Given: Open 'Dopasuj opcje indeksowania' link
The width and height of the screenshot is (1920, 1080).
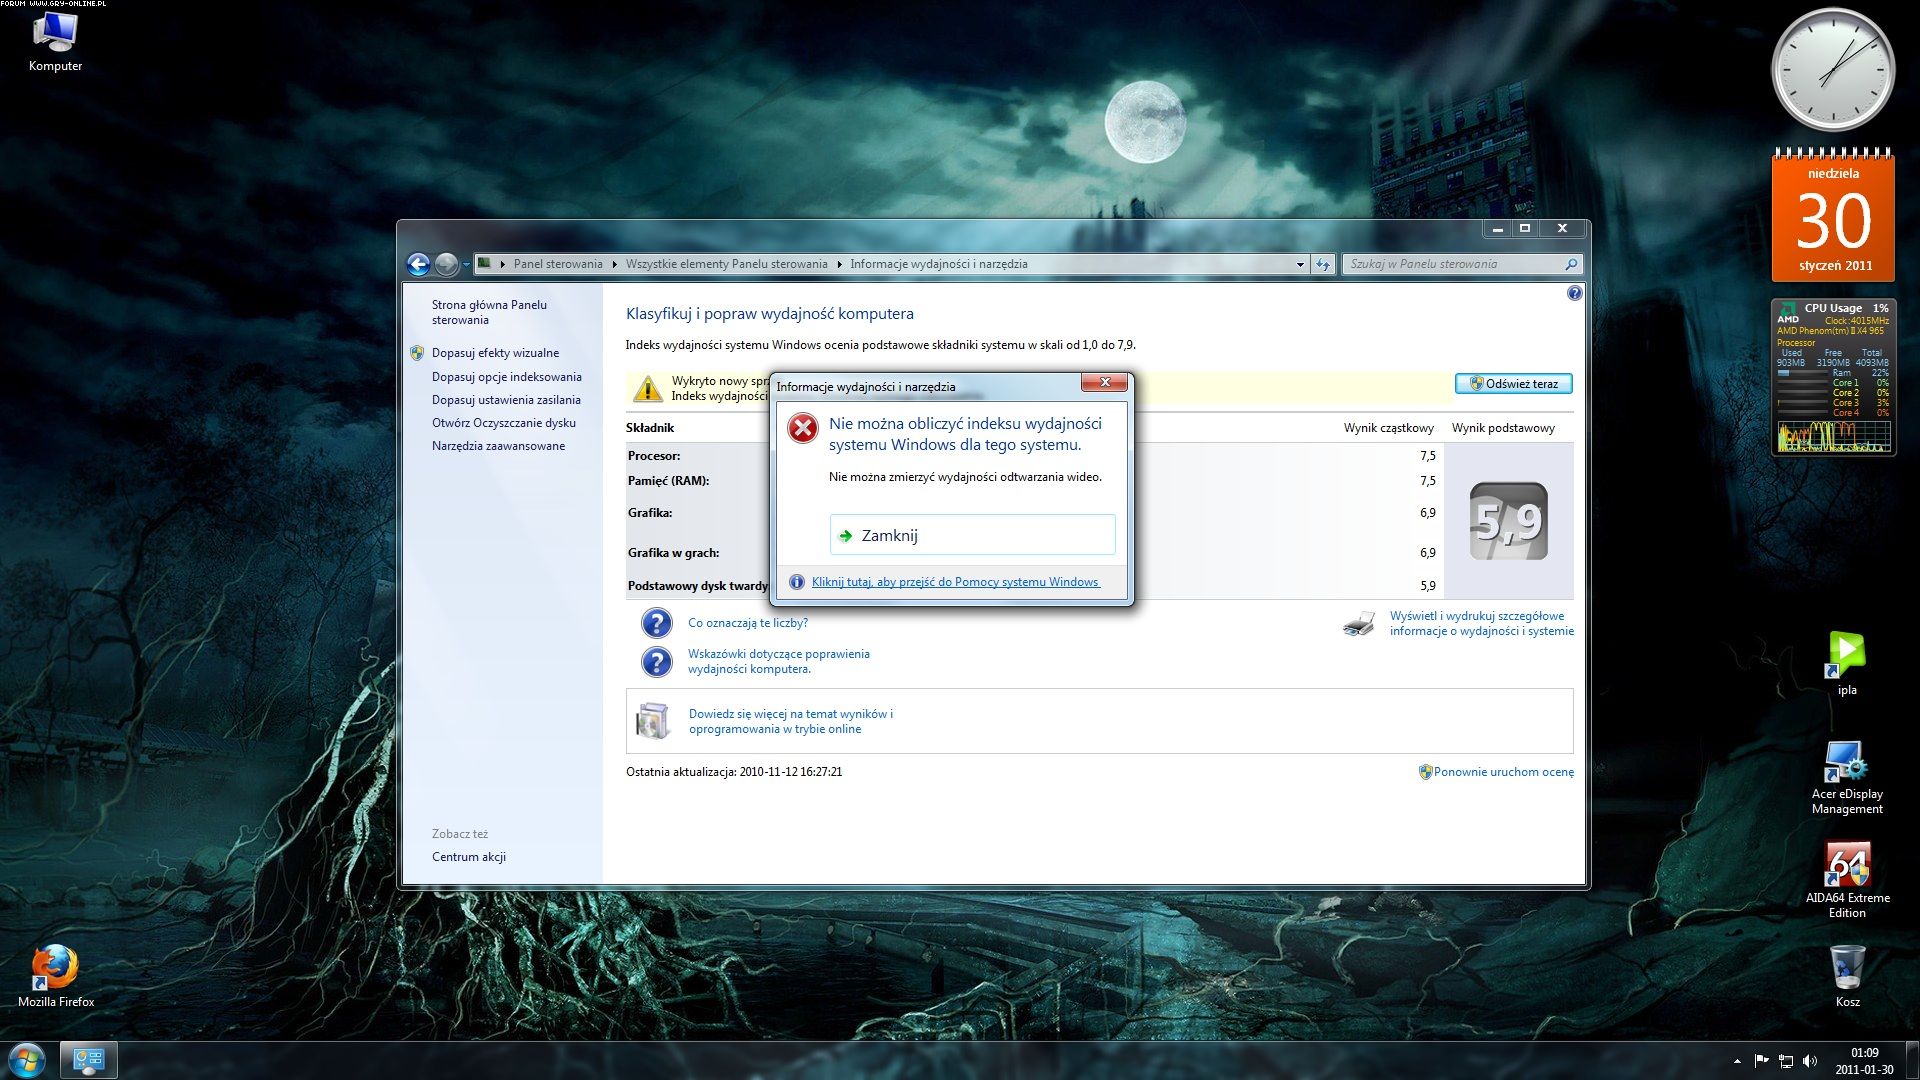Looking at the screenshot, I should coord(506,377).
